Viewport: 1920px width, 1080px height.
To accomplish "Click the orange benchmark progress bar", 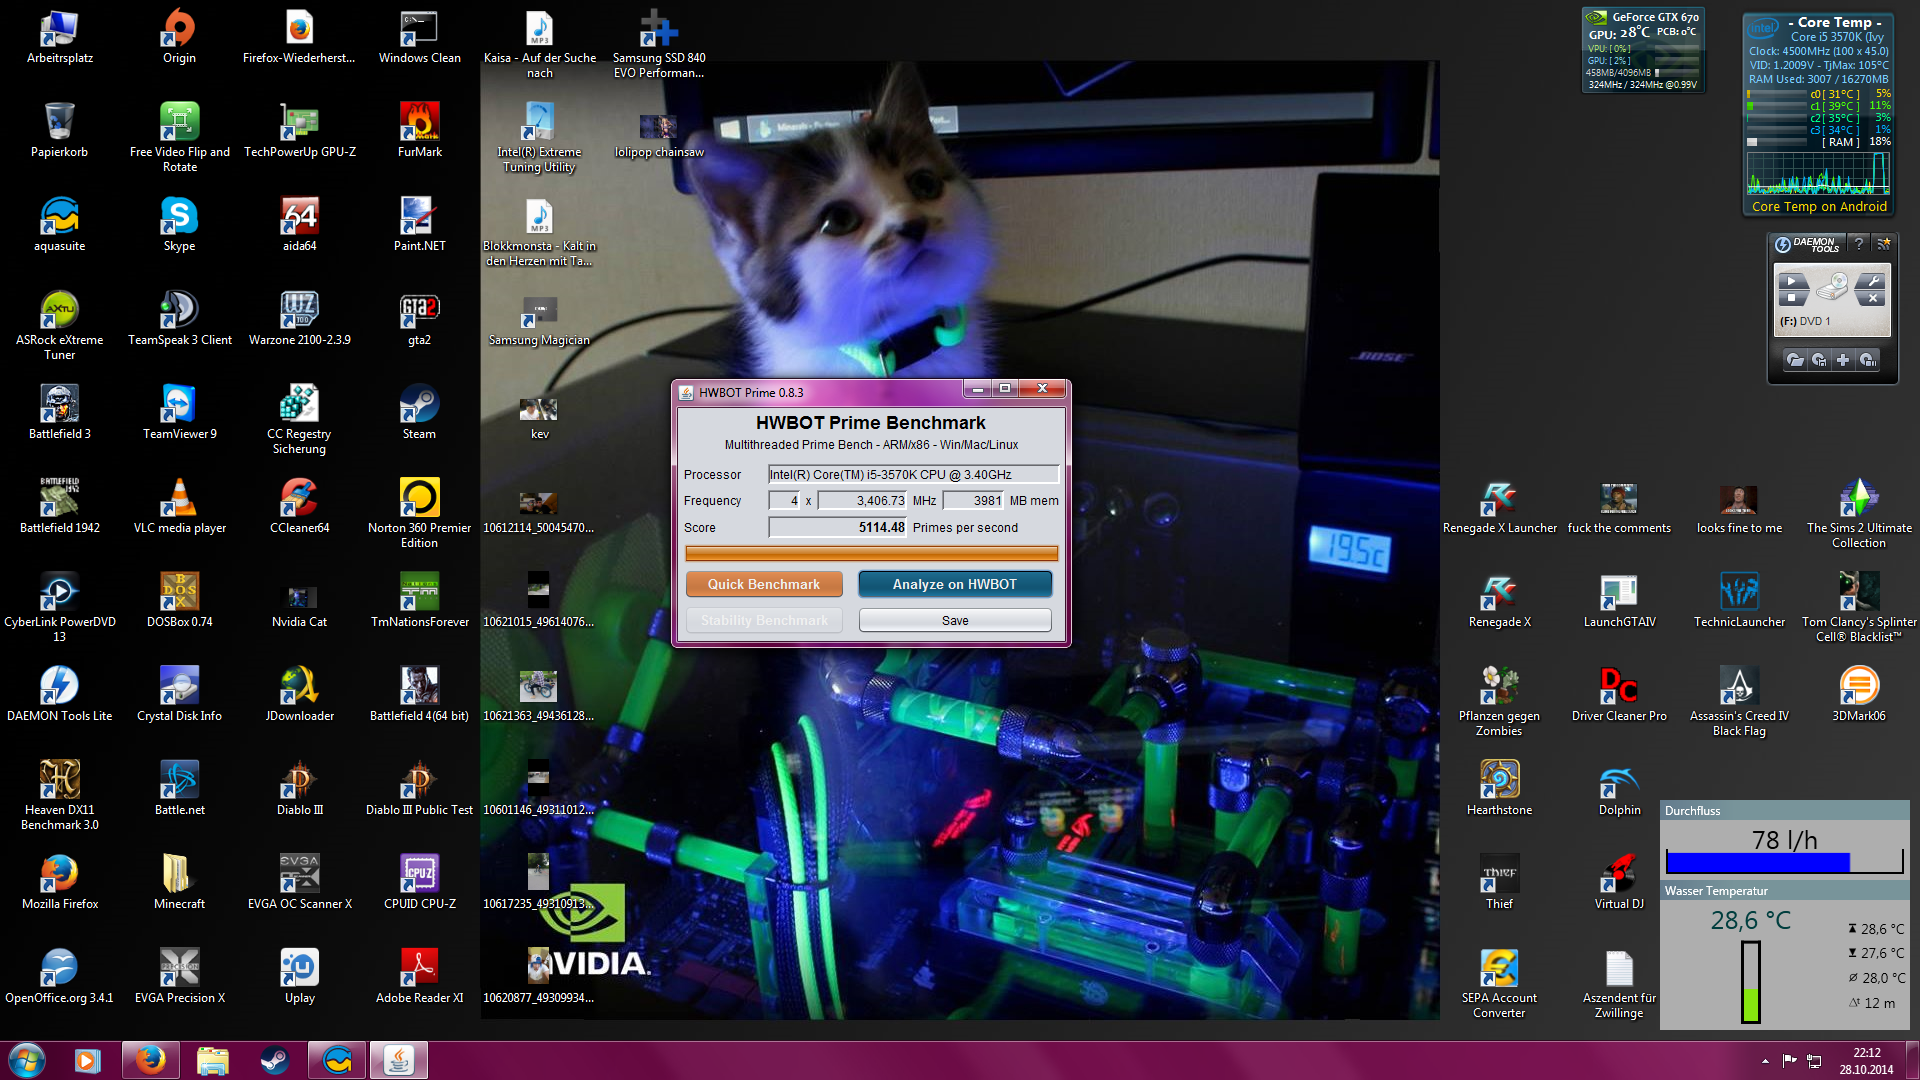I will click(x=871, y=553).
